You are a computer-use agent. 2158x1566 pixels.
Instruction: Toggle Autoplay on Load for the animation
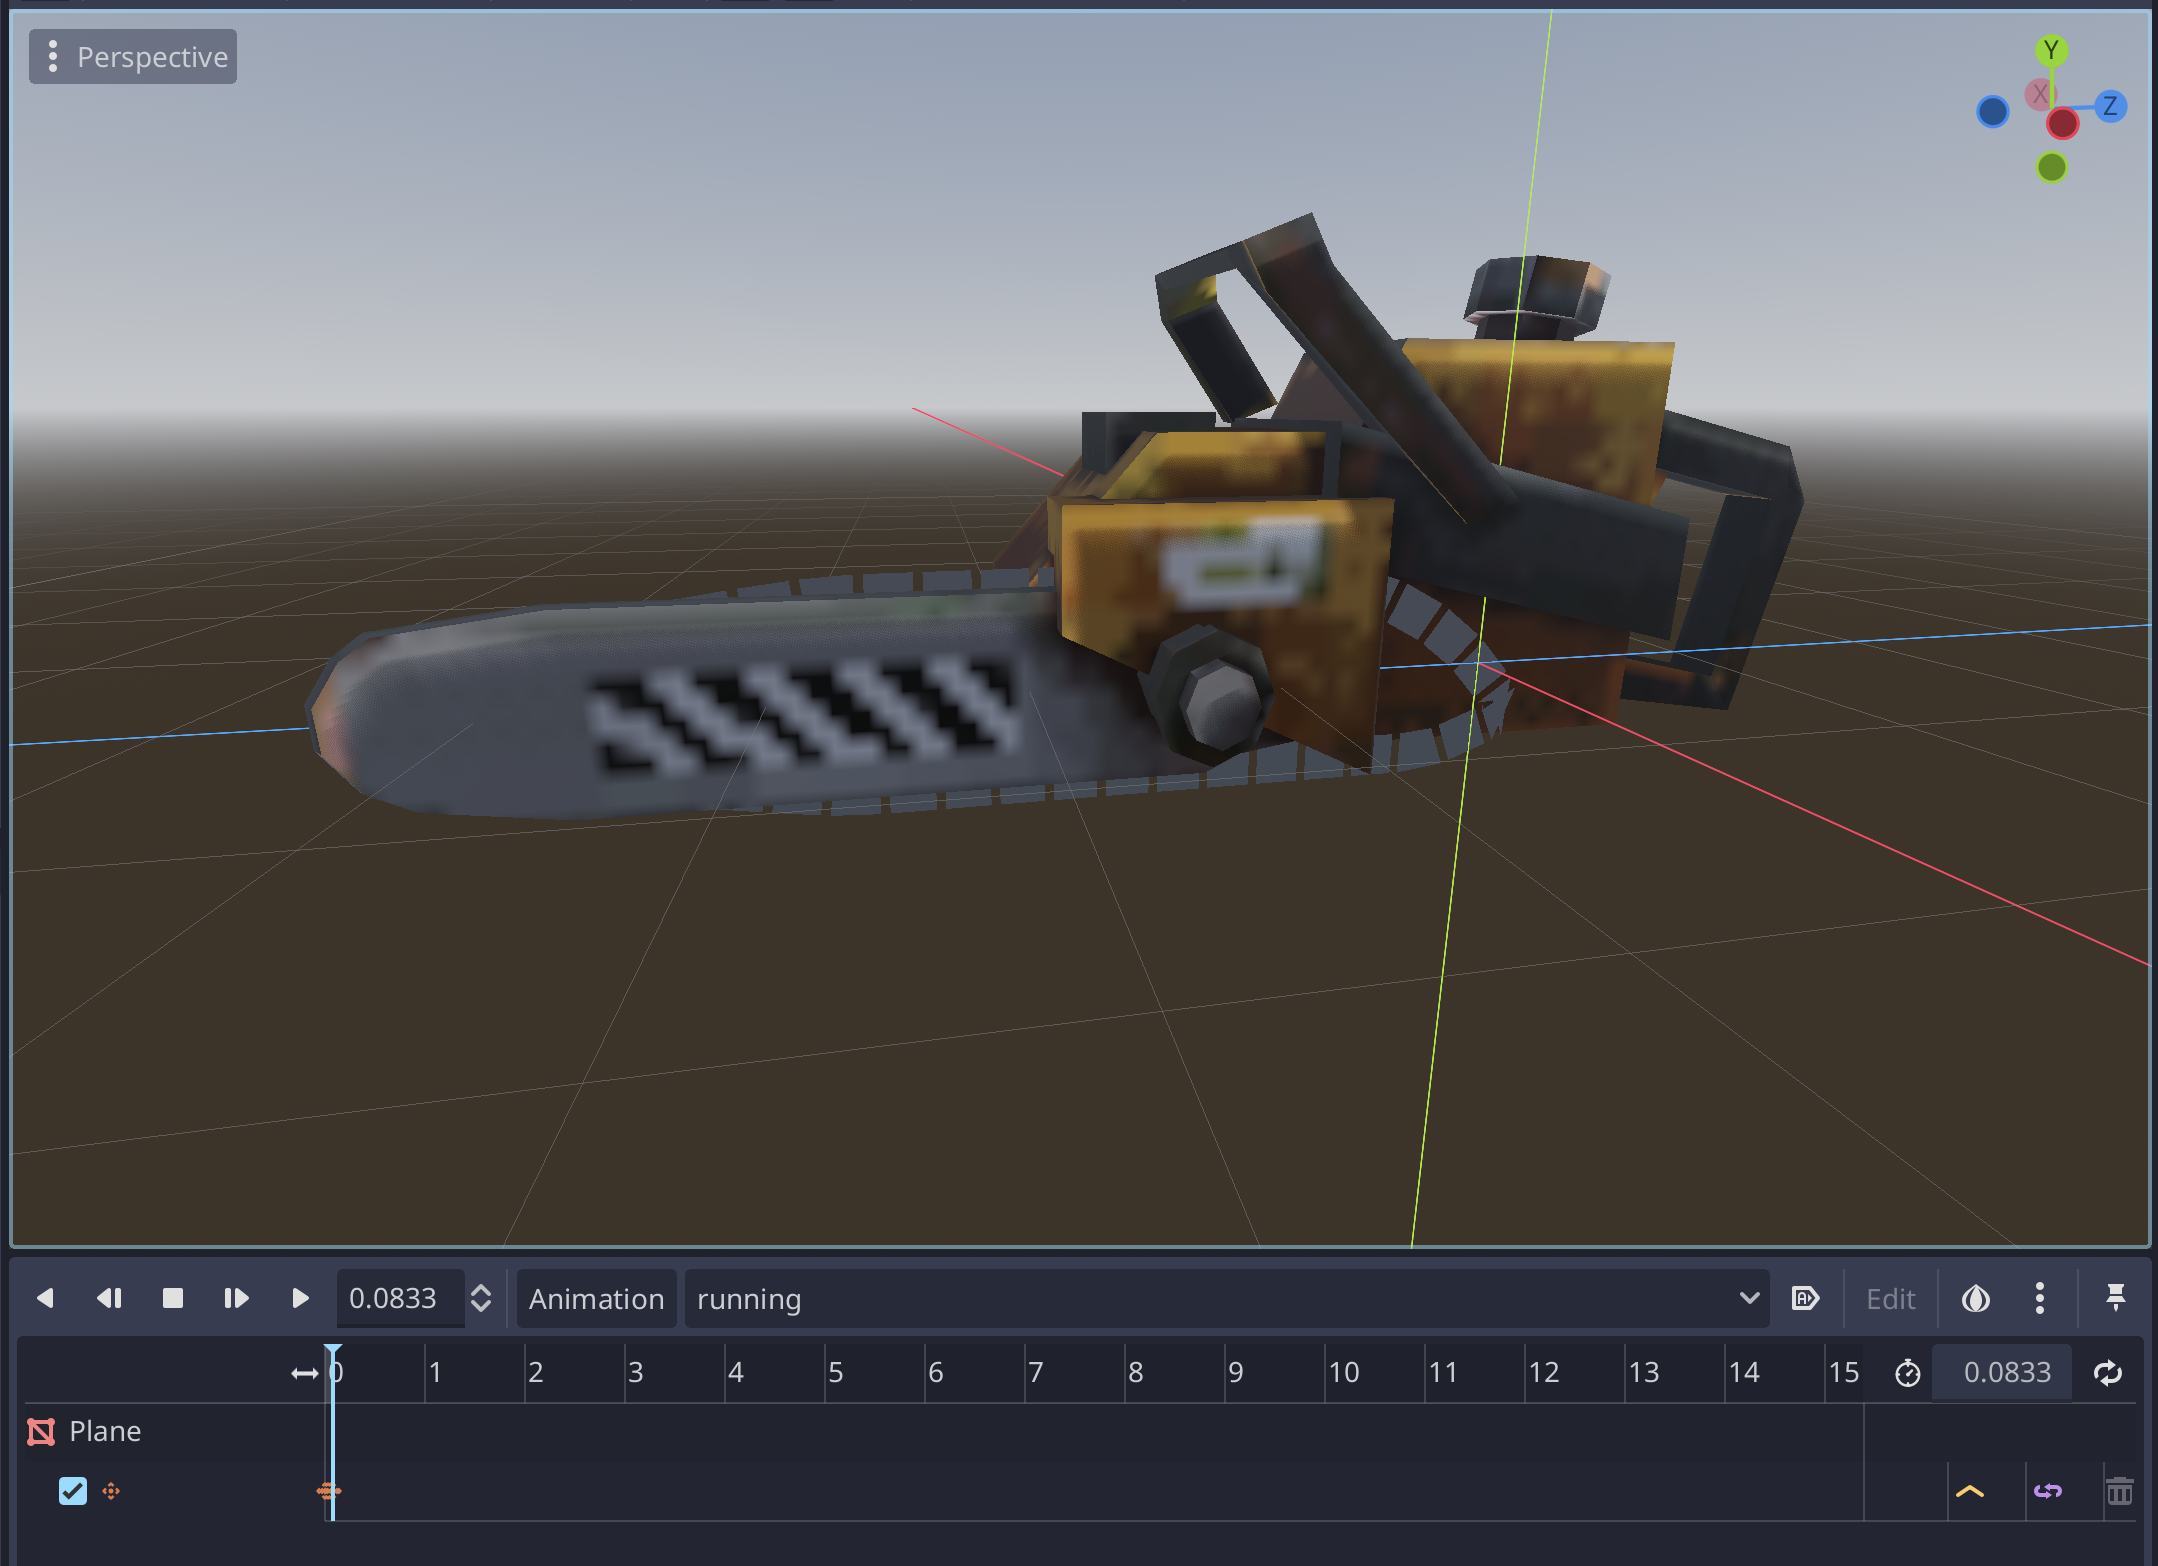tap(1806, 1298)
